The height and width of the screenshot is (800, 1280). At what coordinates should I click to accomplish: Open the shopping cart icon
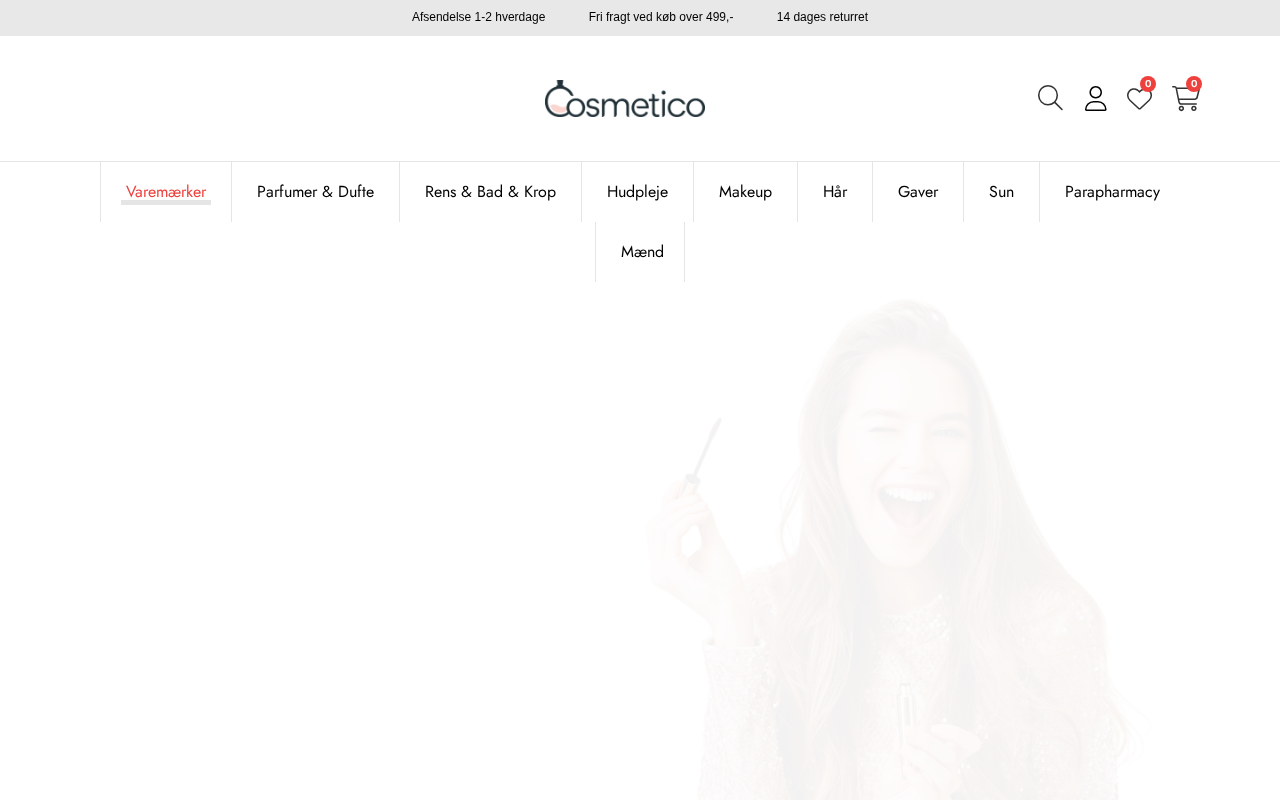coord(1186,98)
